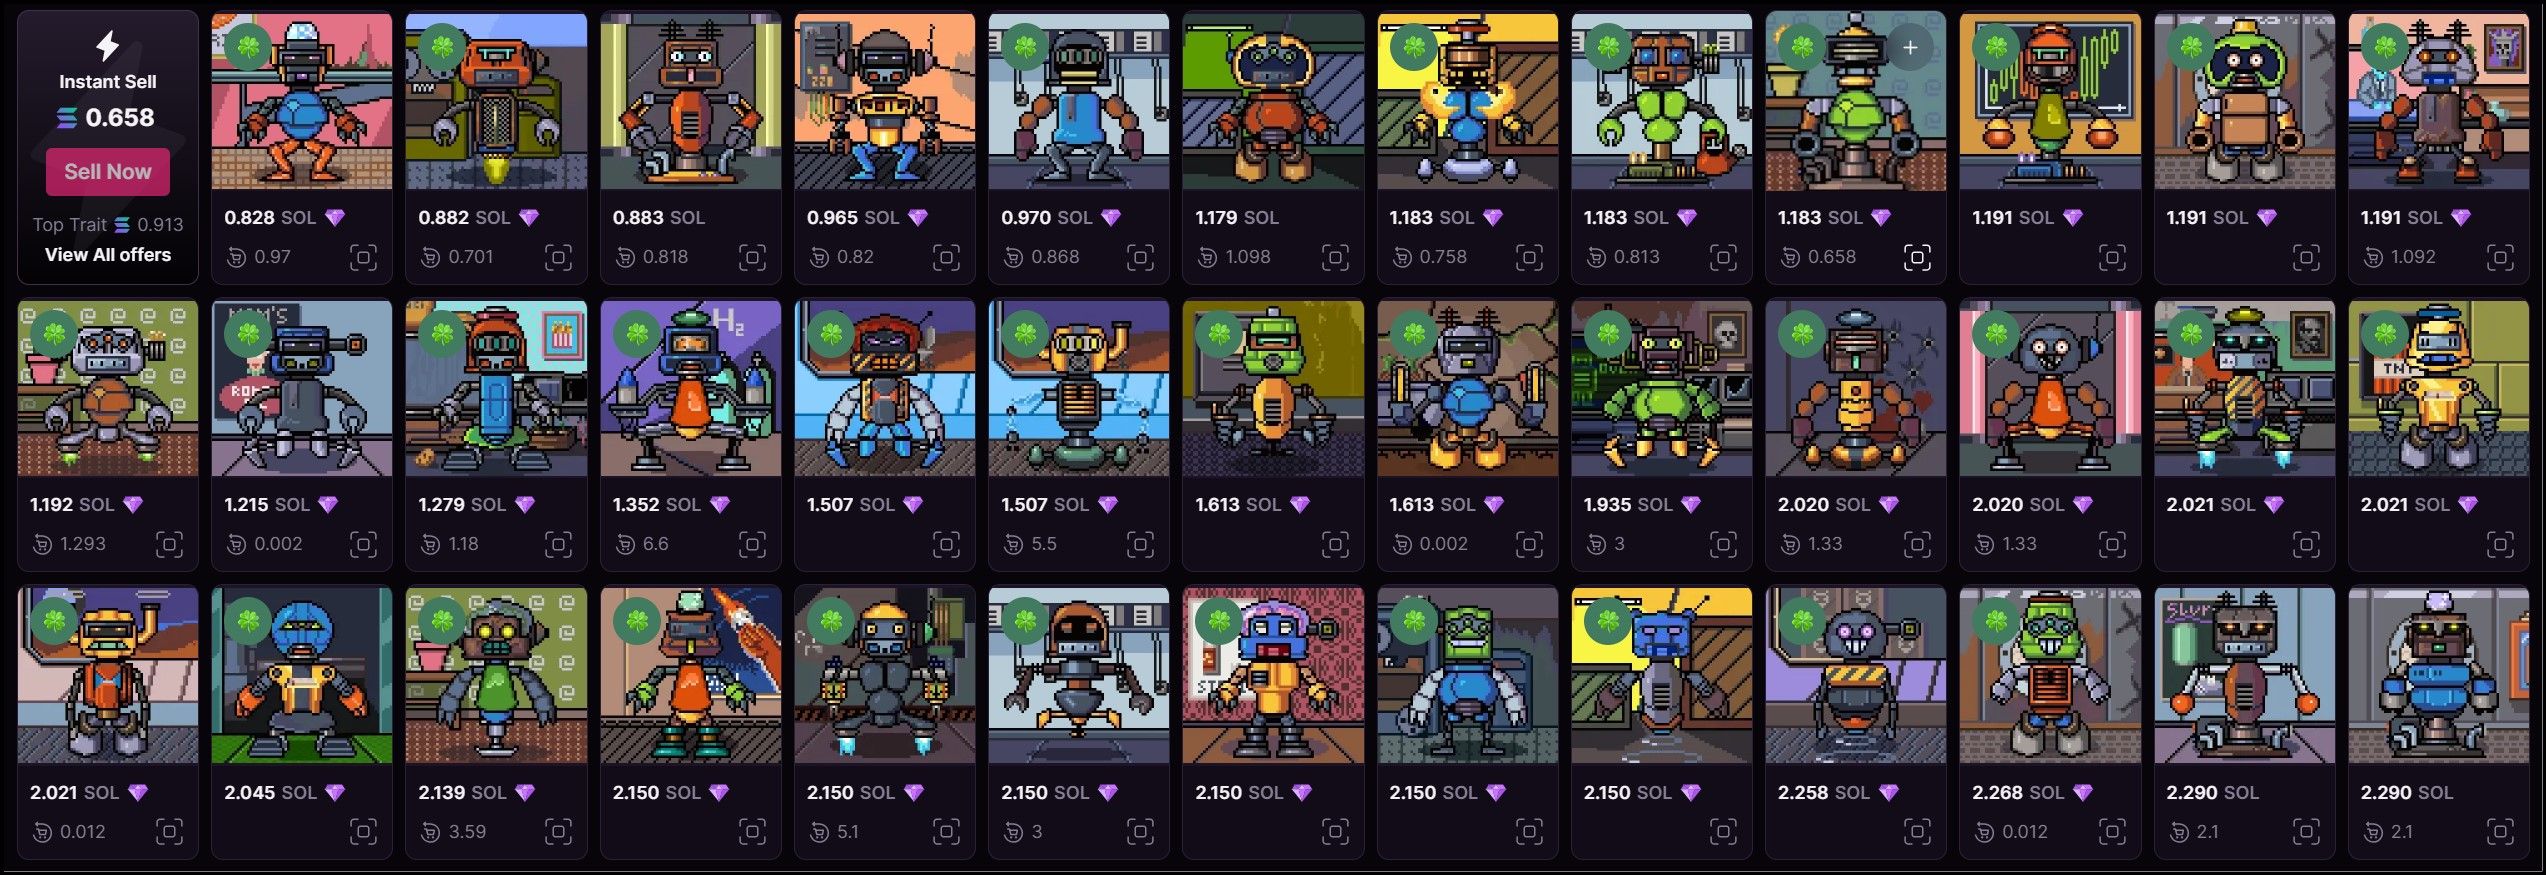Click the clover badge on the 0.882 SOL robot

pyautogui.click(x=442, y=47)
